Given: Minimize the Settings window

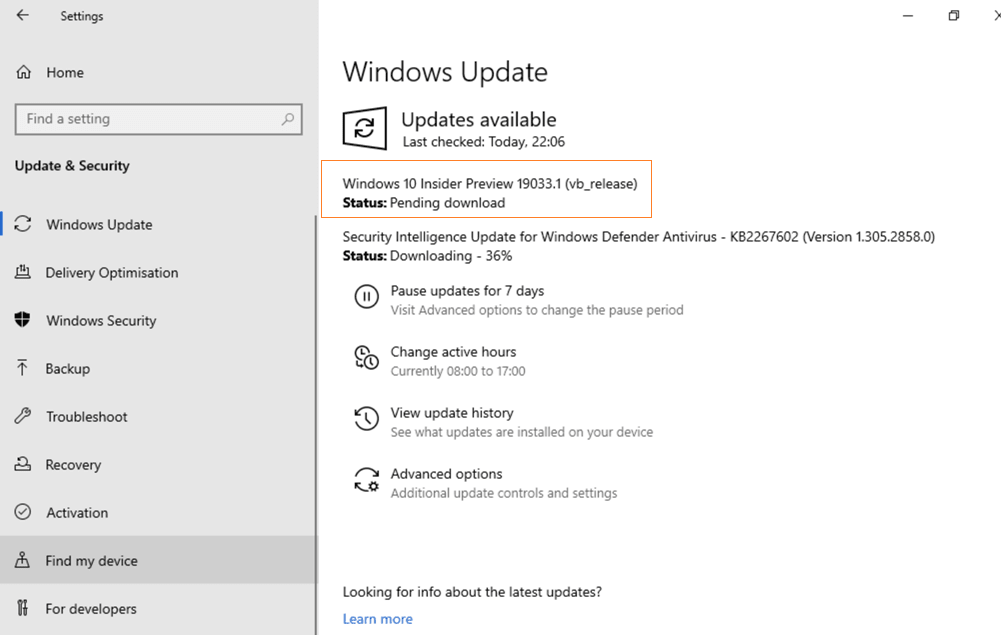Looking at the screenshot, I should (x=908, y=15).
